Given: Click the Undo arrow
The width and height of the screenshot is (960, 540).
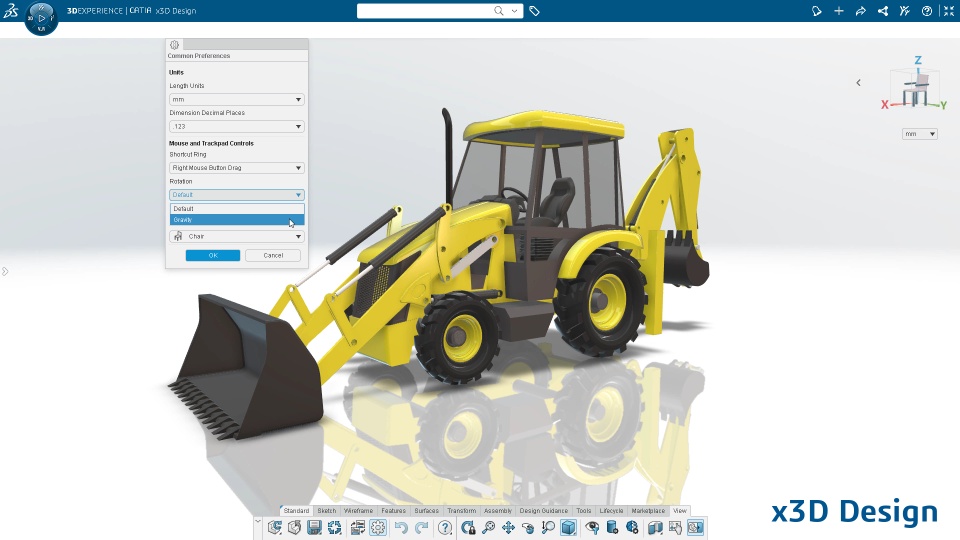Looking at the screenshot, I should point(401,528).
